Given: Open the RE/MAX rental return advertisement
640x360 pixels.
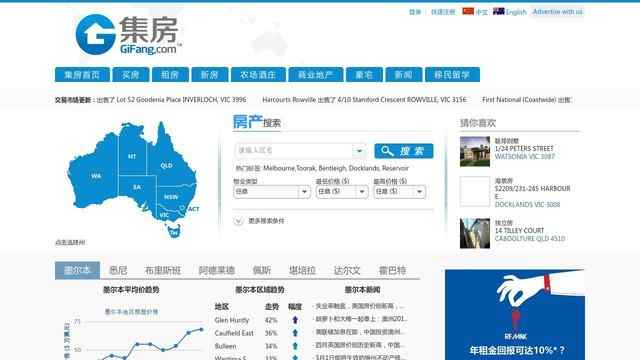Looking at the screenshot, I should tap(515, 314).
